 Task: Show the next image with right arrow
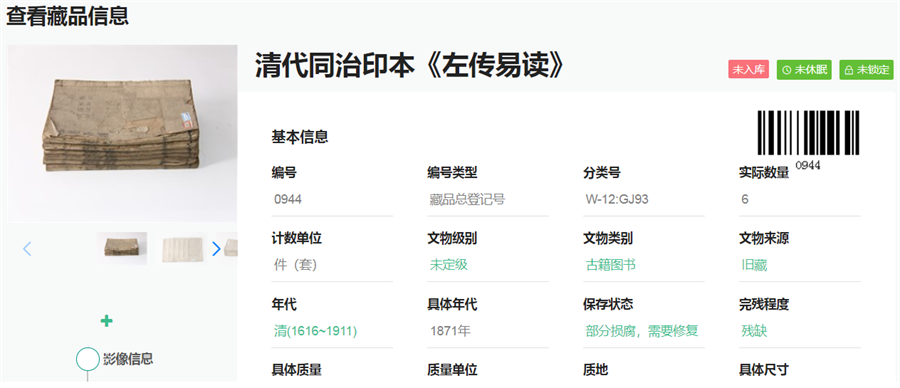coord(216,249)
